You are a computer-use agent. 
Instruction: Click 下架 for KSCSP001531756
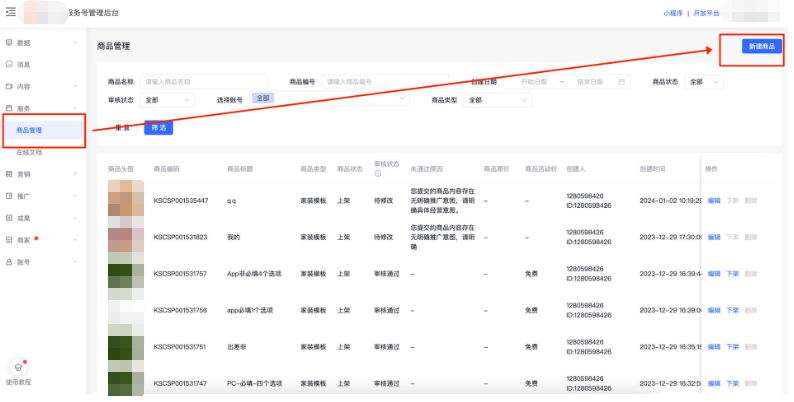733,310
